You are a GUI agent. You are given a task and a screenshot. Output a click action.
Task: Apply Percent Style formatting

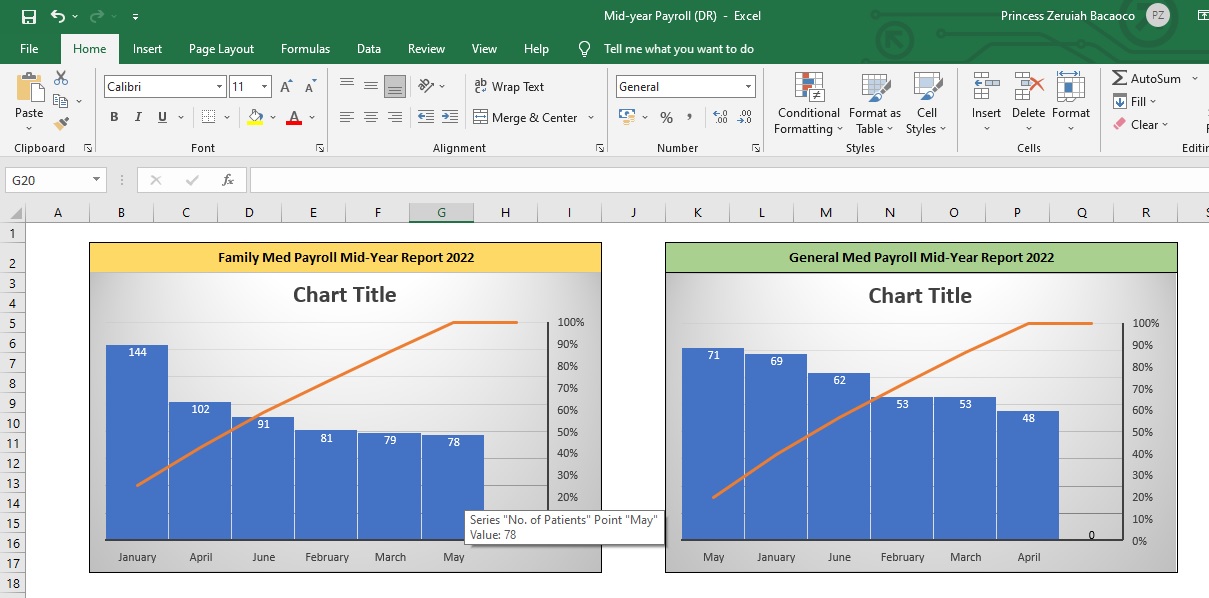666,118
